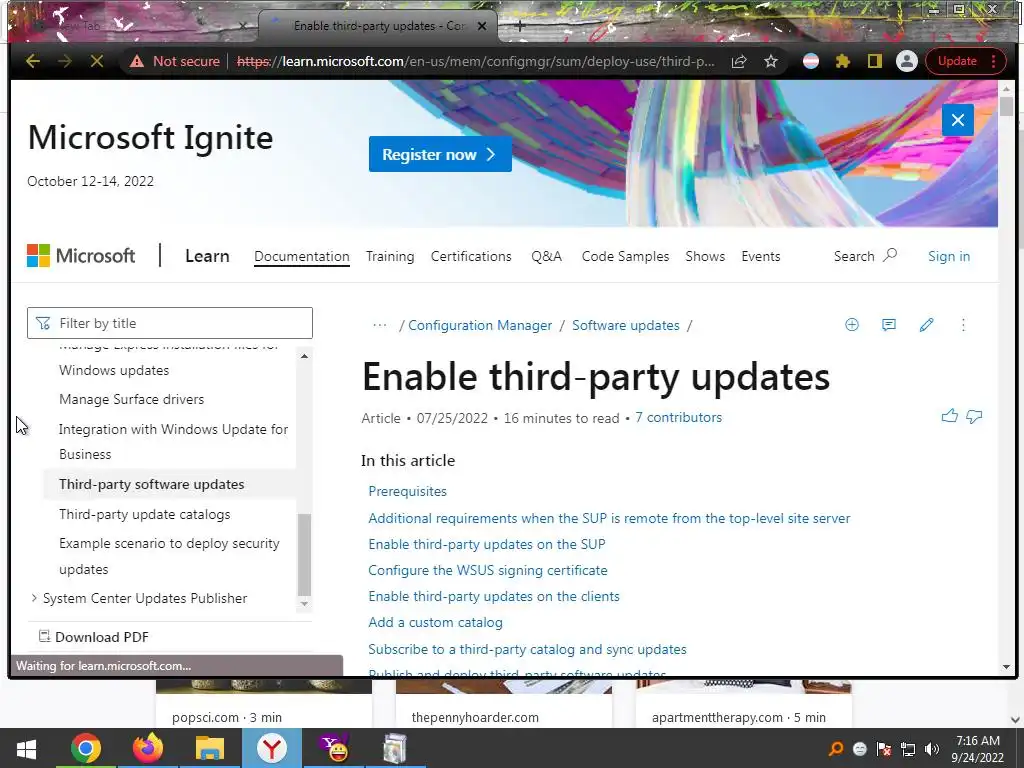Screen dimensions: 1024x768
Task: Go back to previous page in browser
Action: [33, 61]
